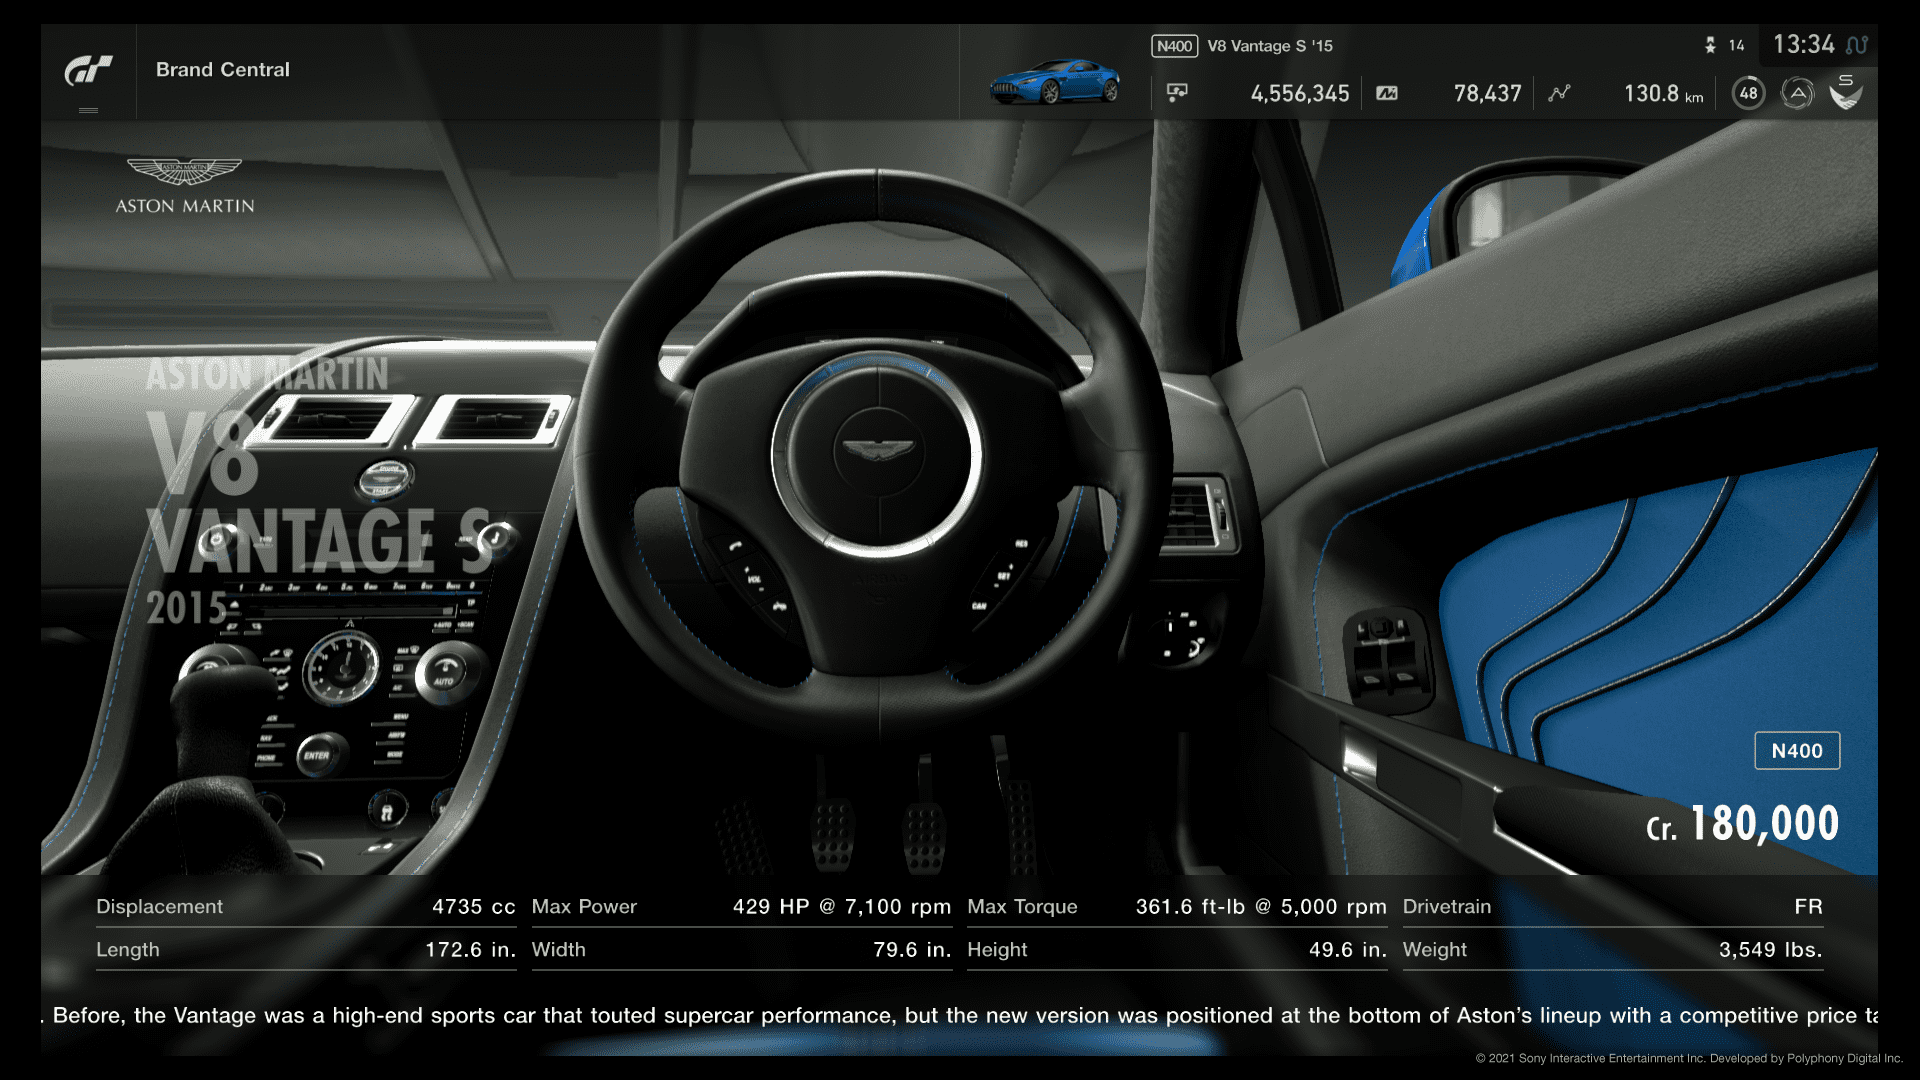Click the credits balance icon
The height and width of the screenshot is (1080, 1920).
tap(1177, 93)
